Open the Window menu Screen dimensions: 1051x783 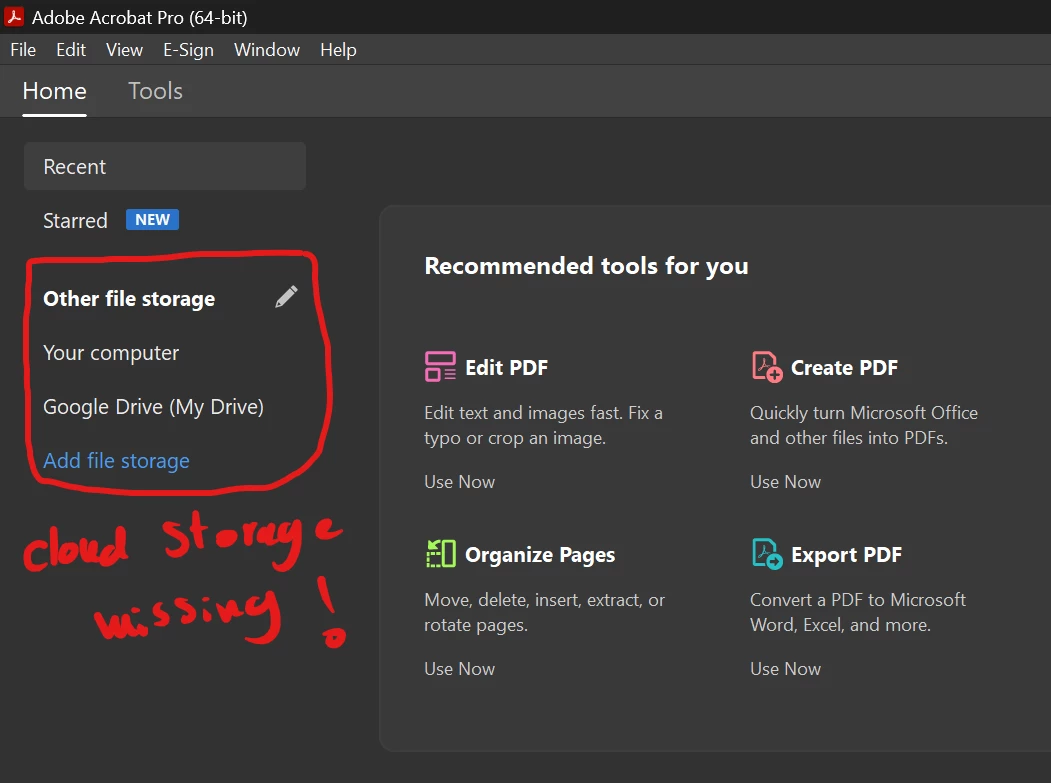tap(267, 50)
